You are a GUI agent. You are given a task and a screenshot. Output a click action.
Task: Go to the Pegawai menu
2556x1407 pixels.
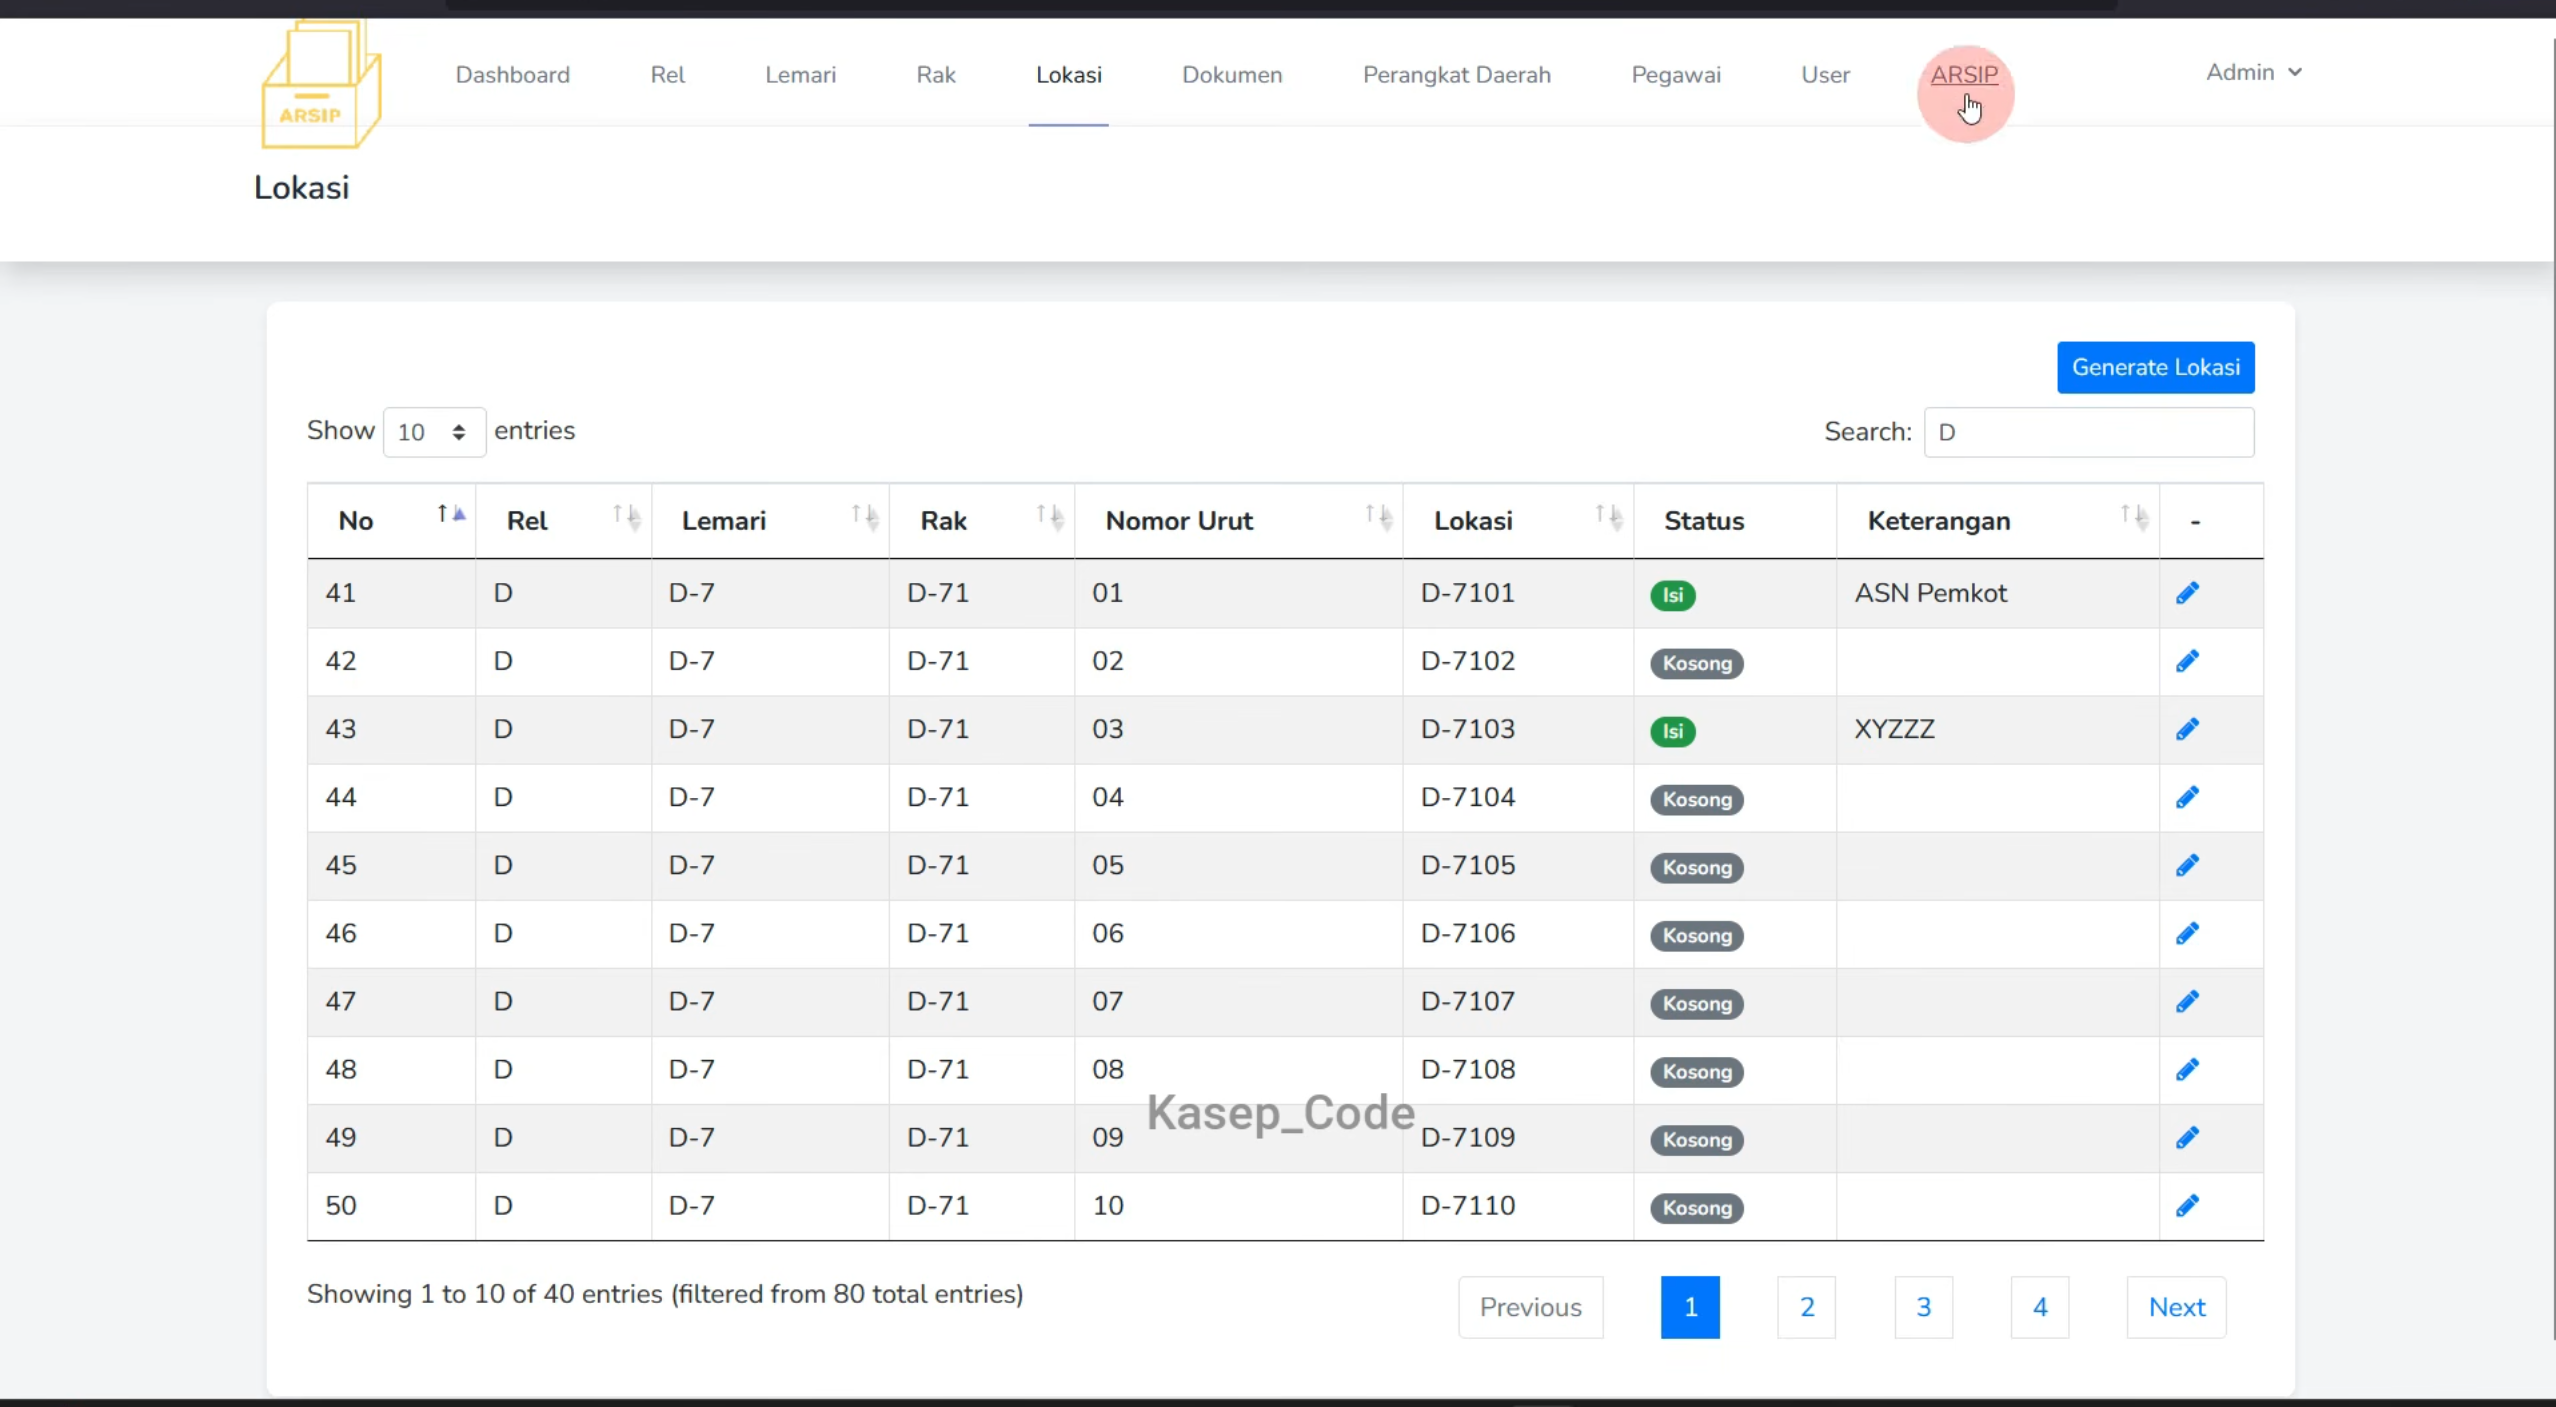1676,75
